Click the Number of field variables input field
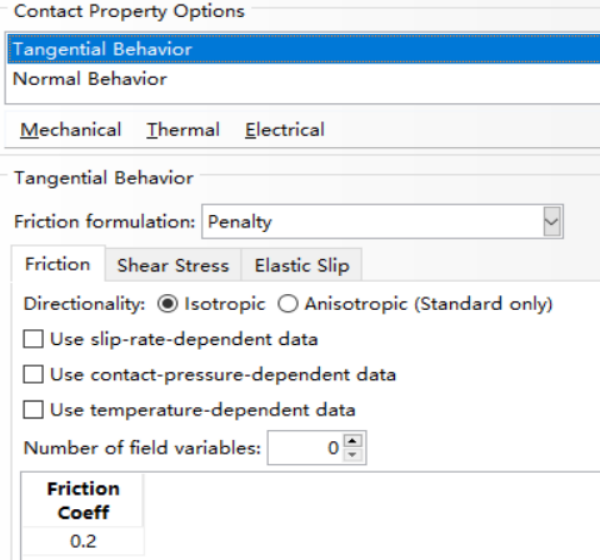The height and width of the screenshot is (560, 600). (306, 448)
